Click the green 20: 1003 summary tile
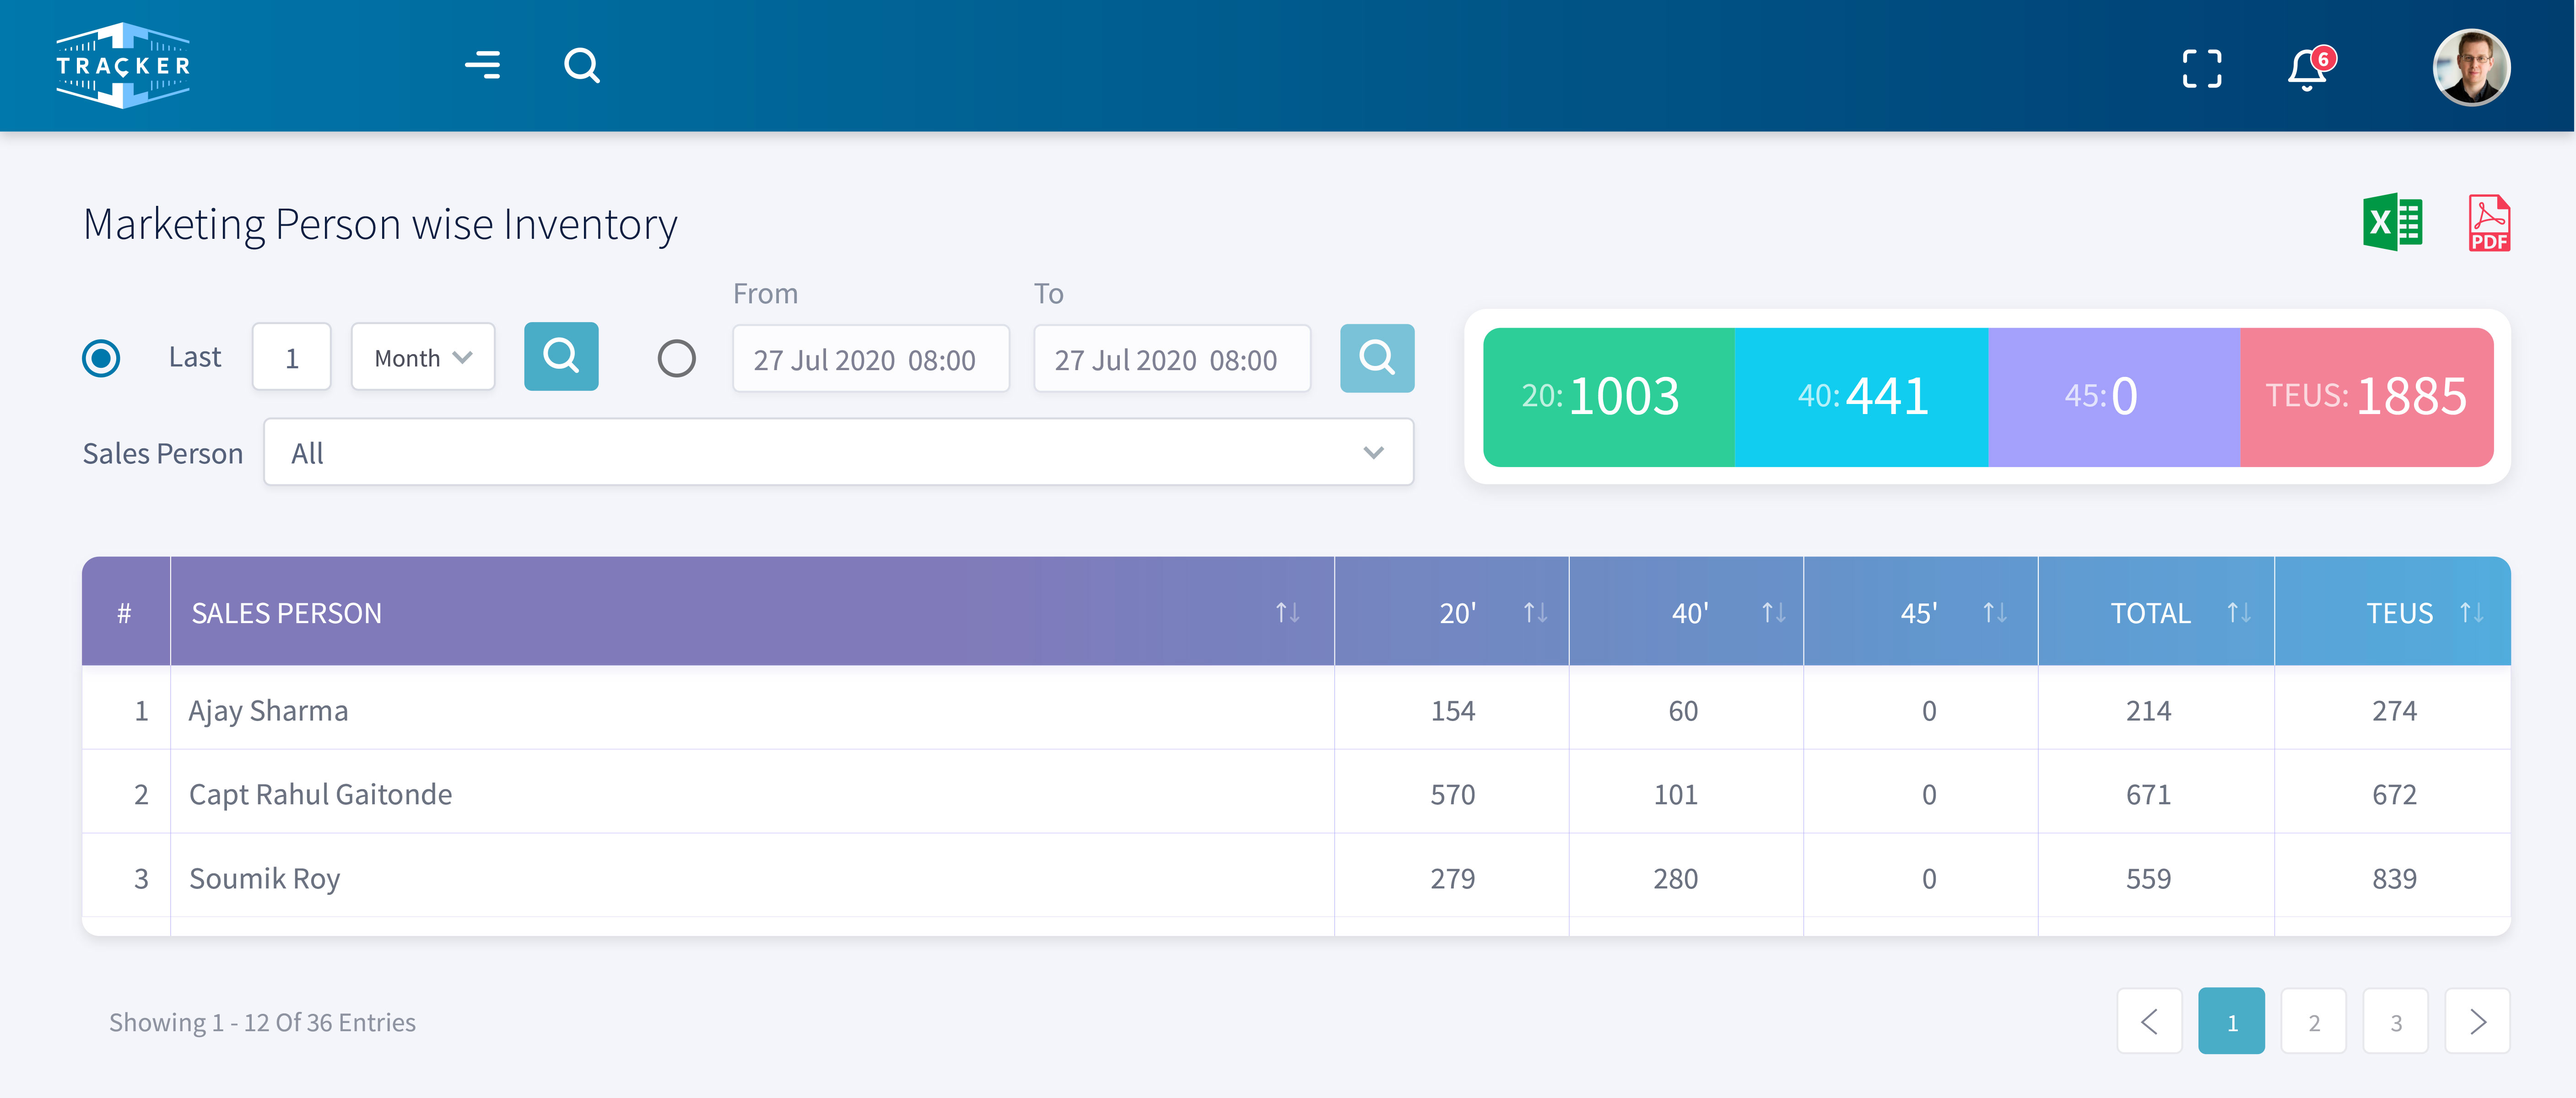This screenshot has height=1098, width=2576. 1609,397
